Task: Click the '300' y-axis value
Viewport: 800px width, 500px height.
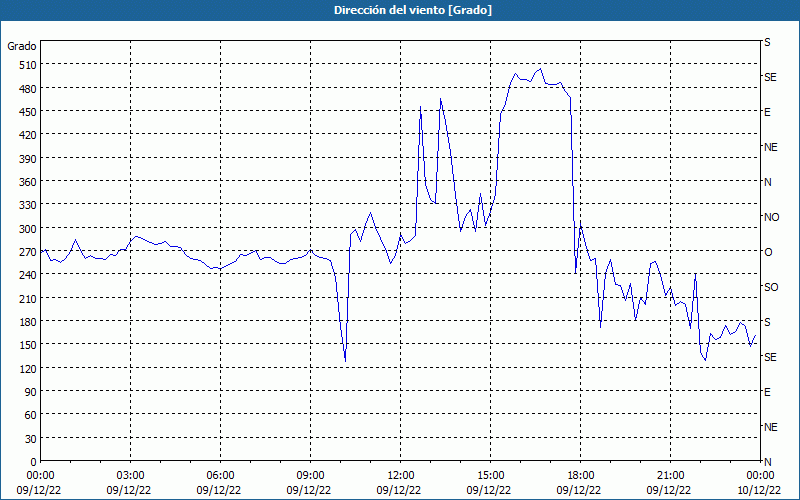Action: pos(29,229)
